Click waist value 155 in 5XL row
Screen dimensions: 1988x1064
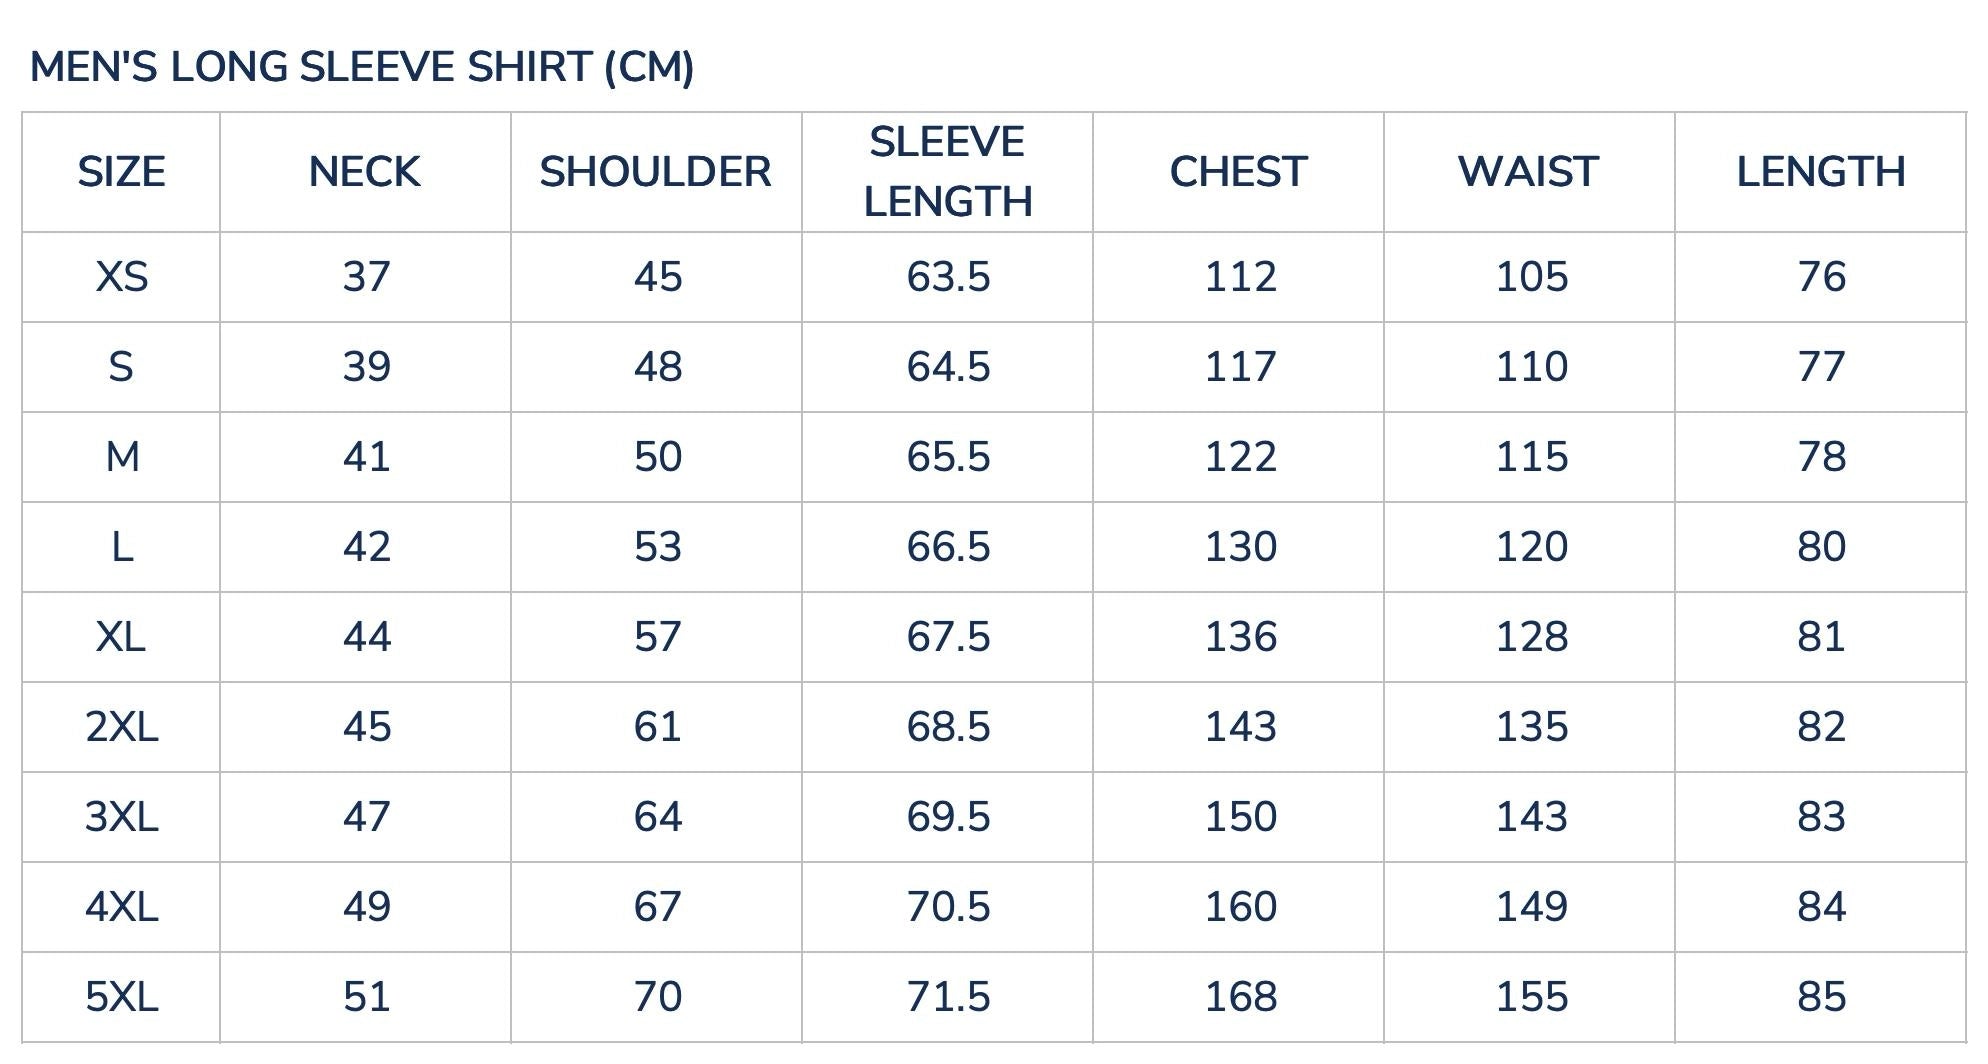pos(1531,997)
